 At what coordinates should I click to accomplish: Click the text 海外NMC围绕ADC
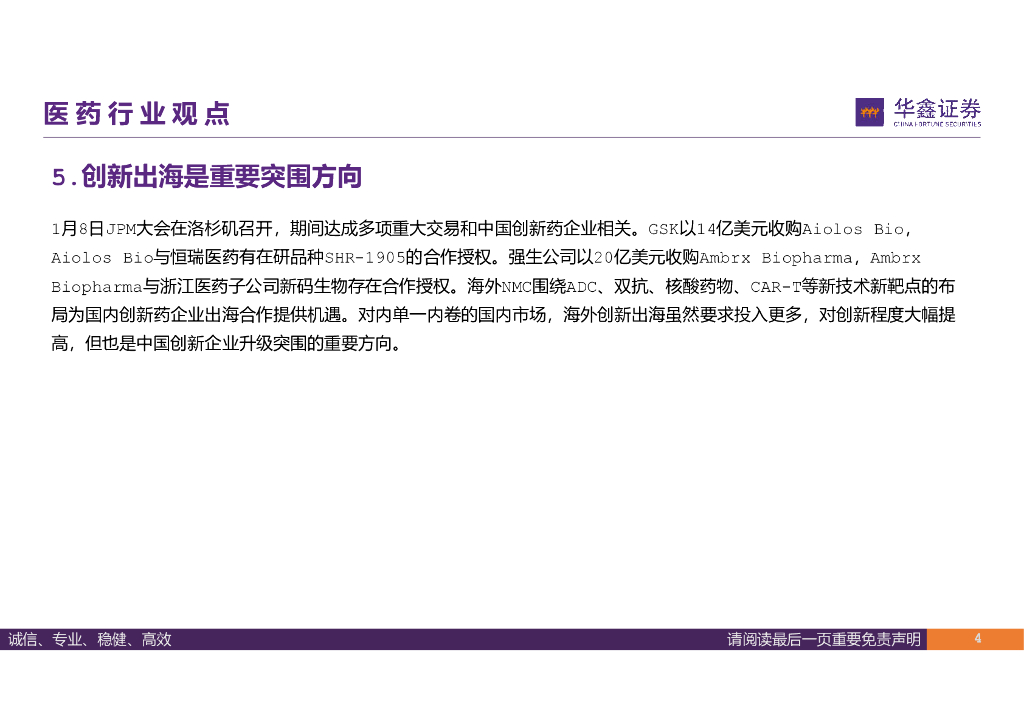532,287
